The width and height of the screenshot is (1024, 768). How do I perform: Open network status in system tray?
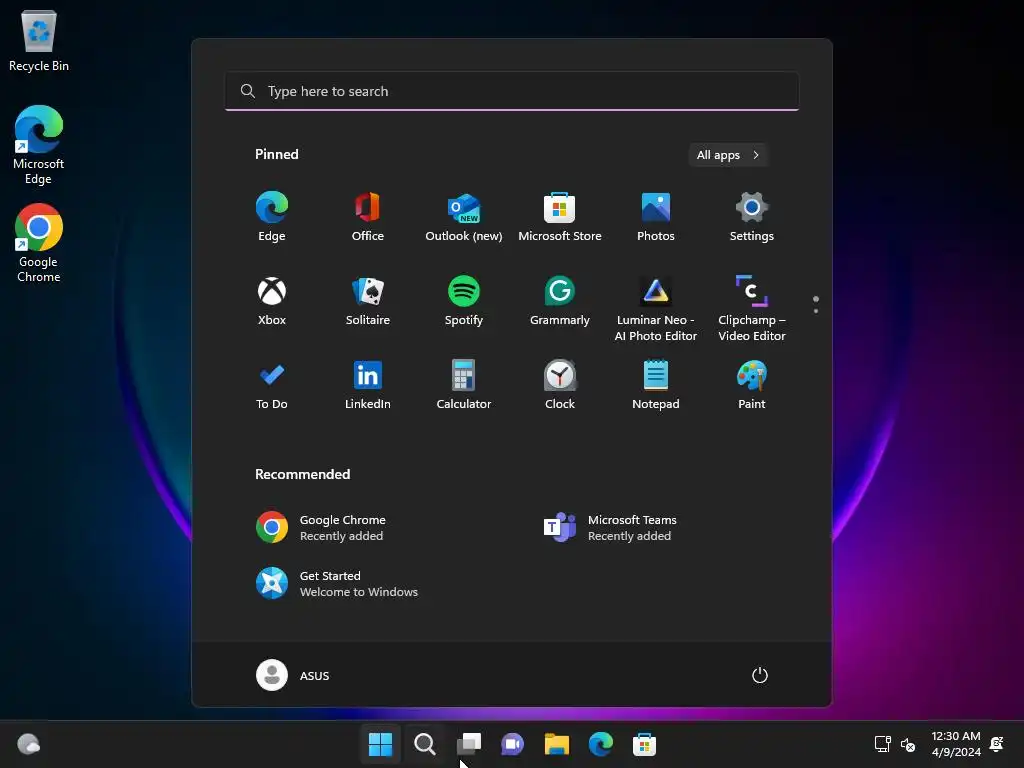click(x=882, y=744)
